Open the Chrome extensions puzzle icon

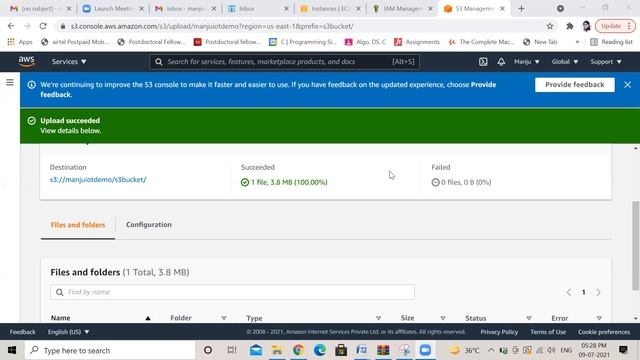point(570,26)
